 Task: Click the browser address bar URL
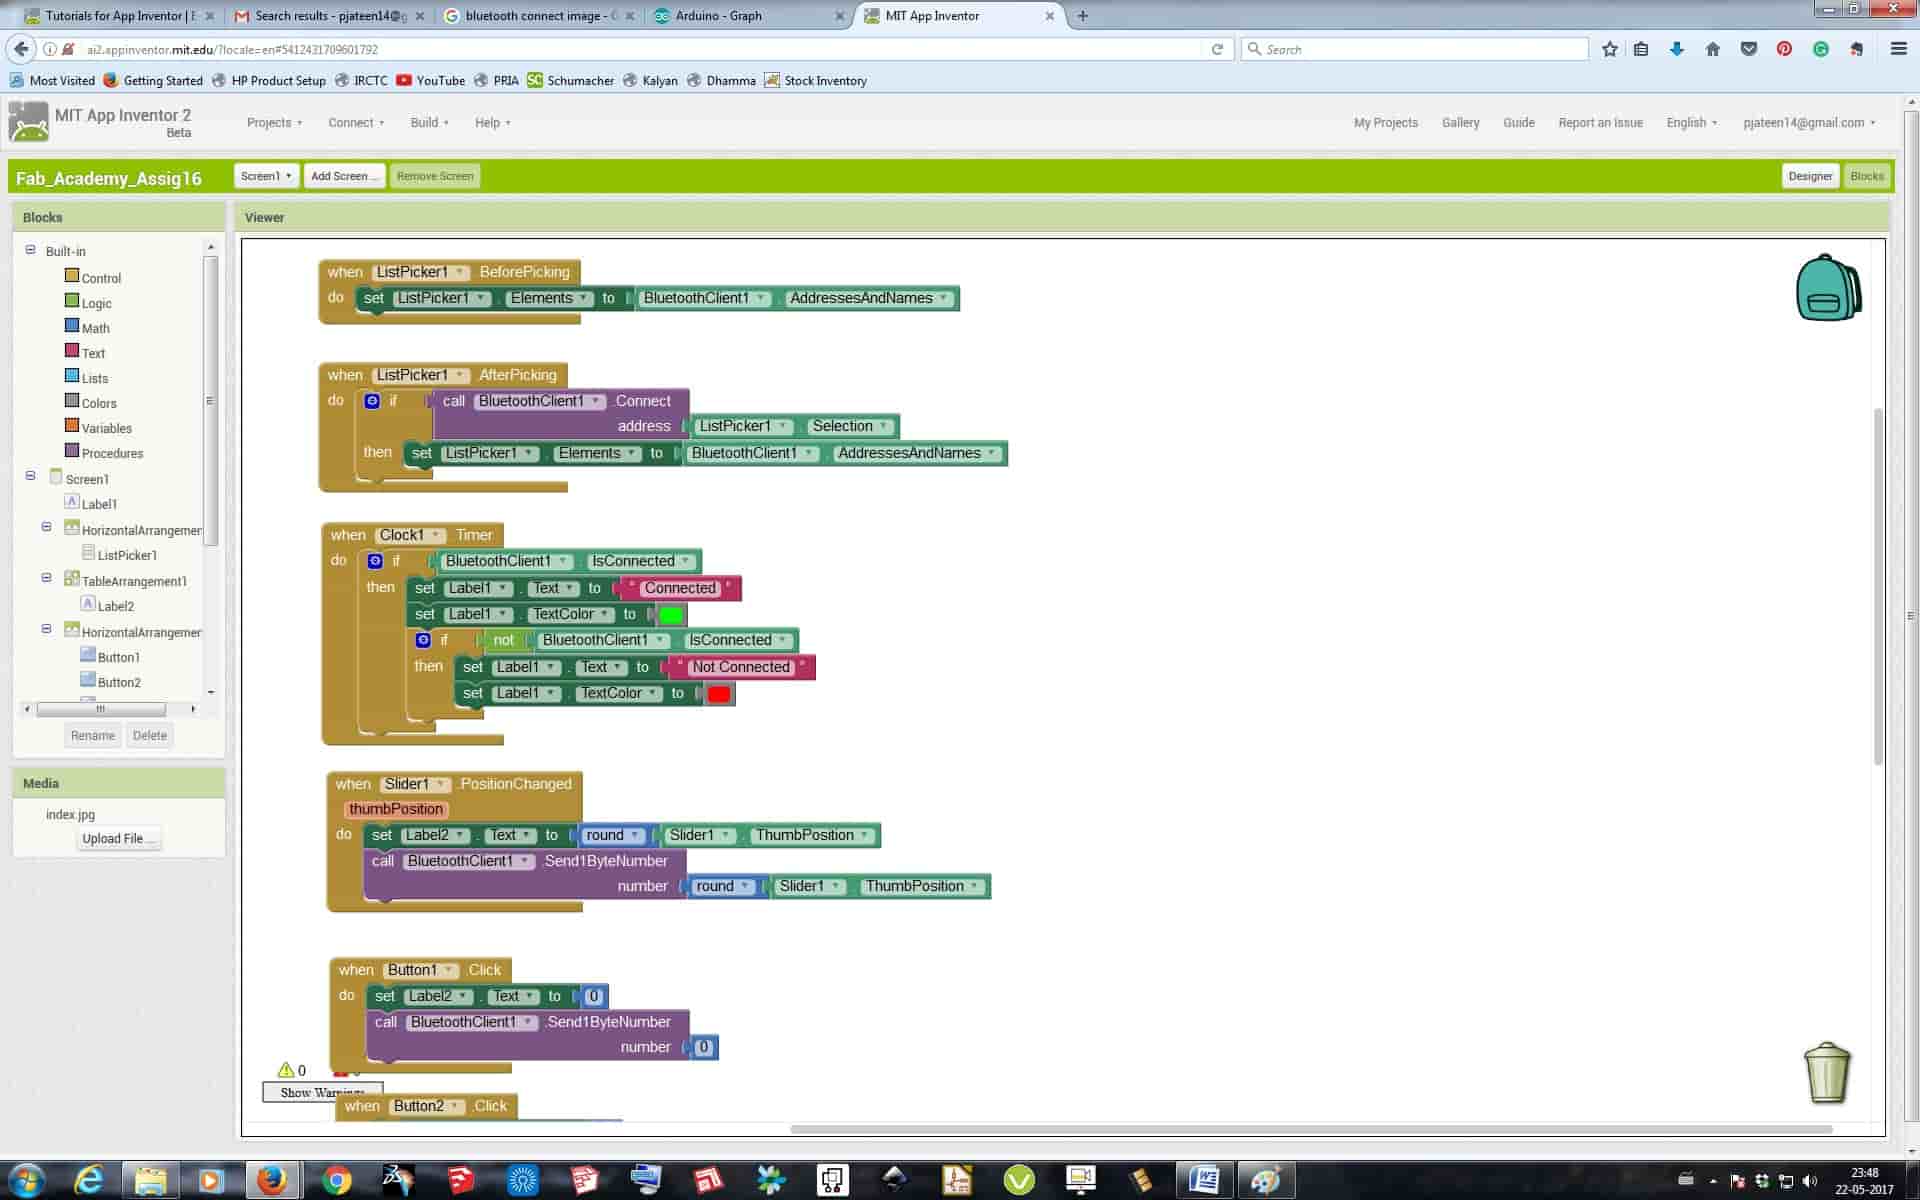pos(232,49)
